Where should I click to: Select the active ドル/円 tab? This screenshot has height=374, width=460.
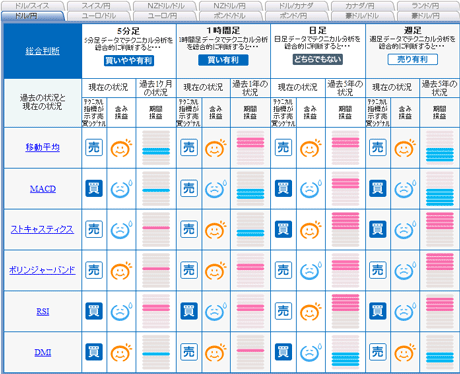pos(32,16)
